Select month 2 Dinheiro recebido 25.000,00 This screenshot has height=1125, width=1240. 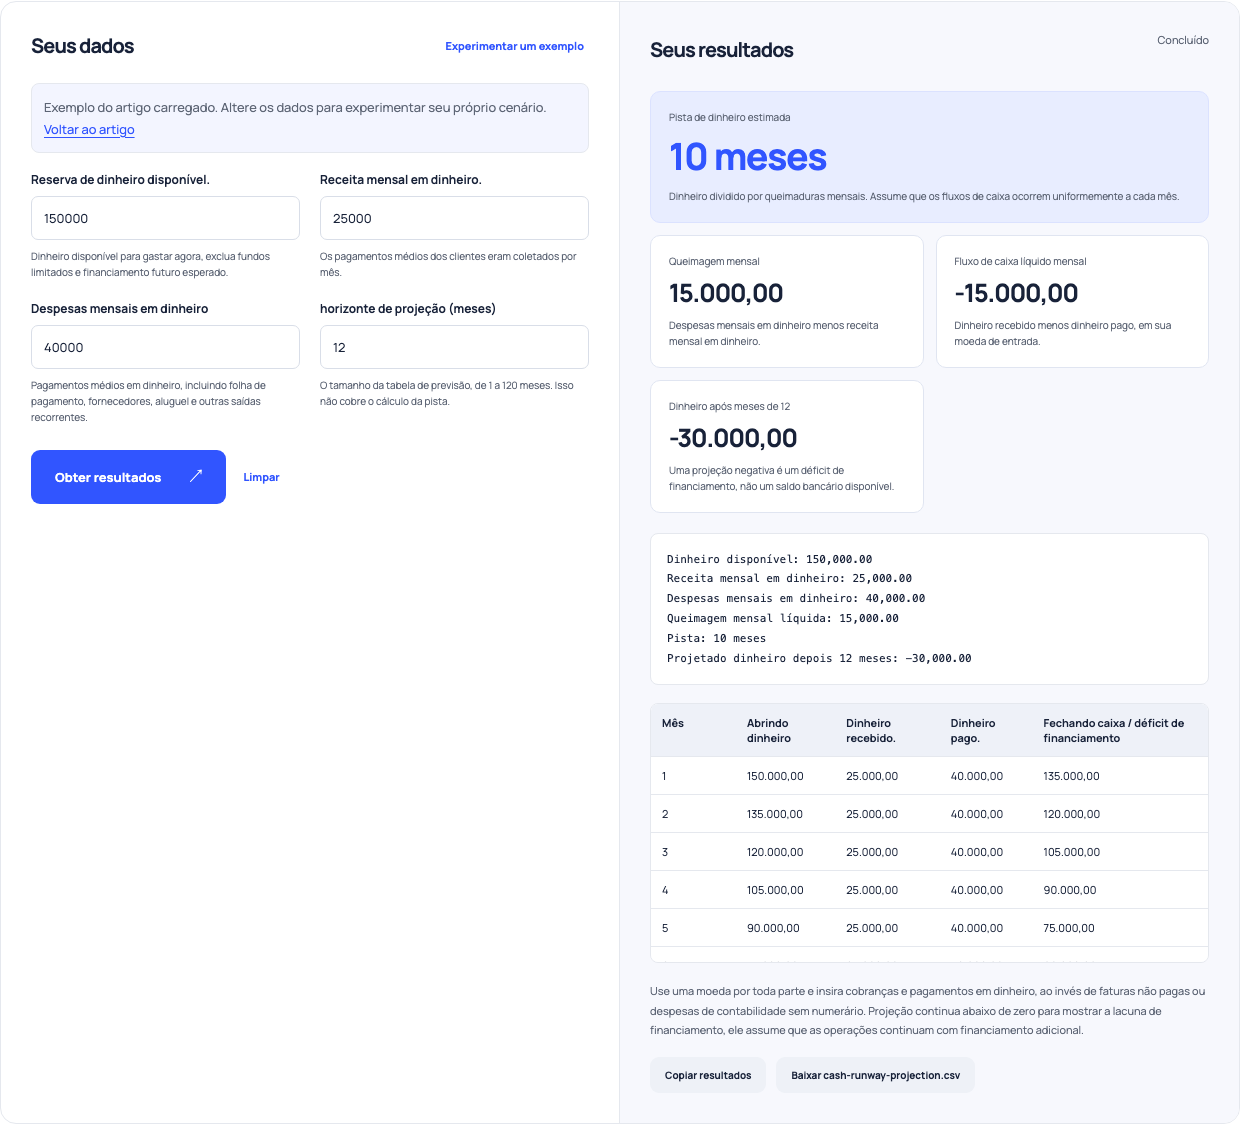[872, 814]
